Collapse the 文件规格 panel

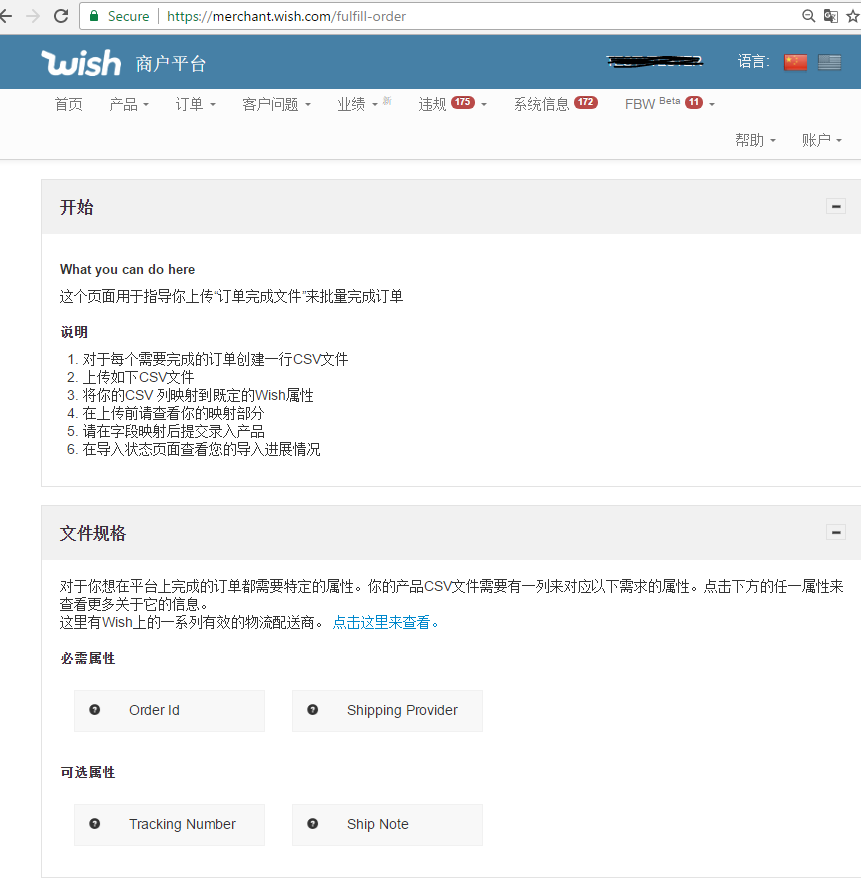point(836,532)
